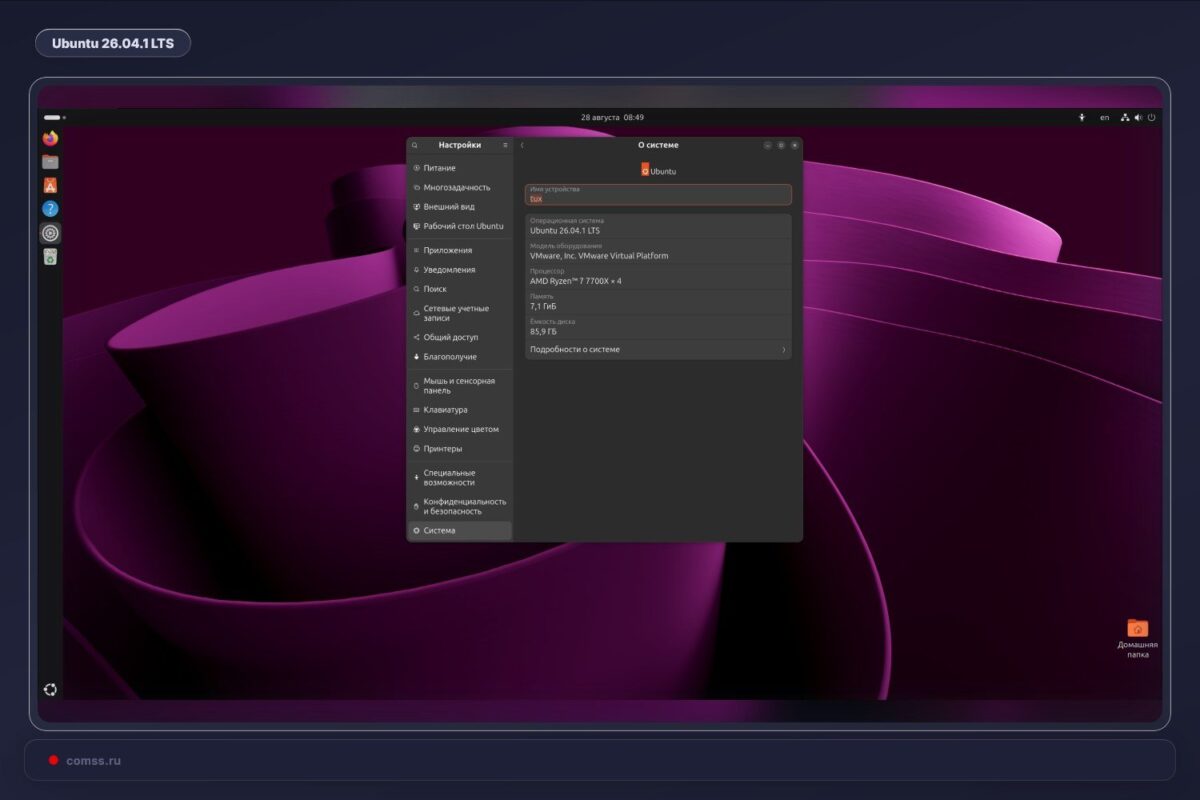This screenshot has width=1200, height=800.
Task: Click the VMware Virtual Platform hardware model row
Action: 658,251
